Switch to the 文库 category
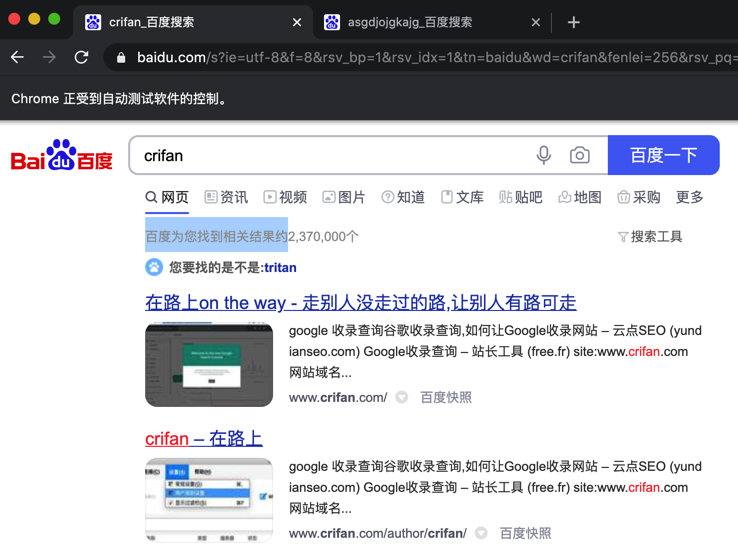Viewport: 738px width, 552px height. [x=462, y=197]
